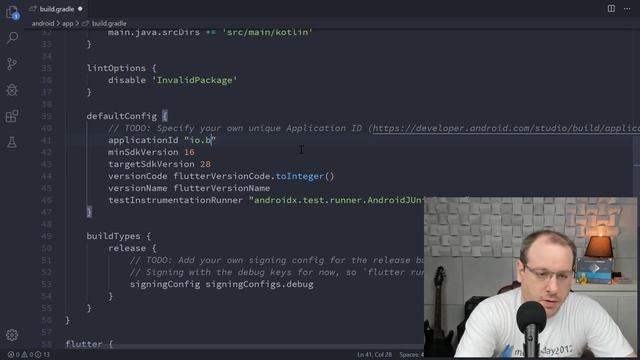This screenshot has width=640, height=360.
Task: Open the Explorer view in activity bar
Action: coord(12,12)
